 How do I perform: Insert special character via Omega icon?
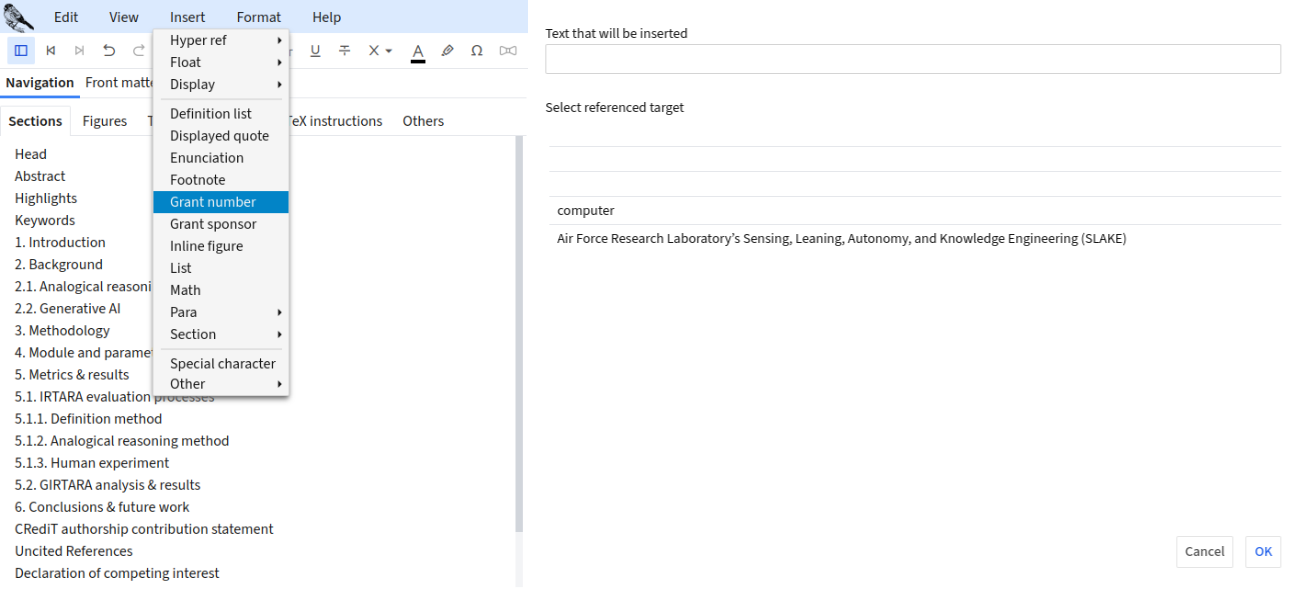click(x=477, y=50)
